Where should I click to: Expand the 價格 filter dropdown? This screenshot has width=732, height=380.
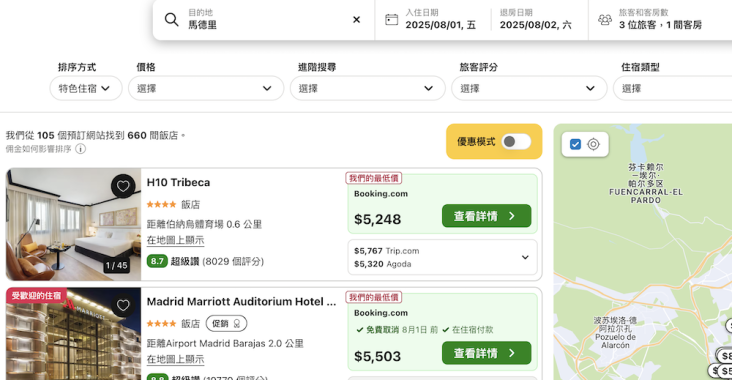pyautogui.click(x=206, y=88)
